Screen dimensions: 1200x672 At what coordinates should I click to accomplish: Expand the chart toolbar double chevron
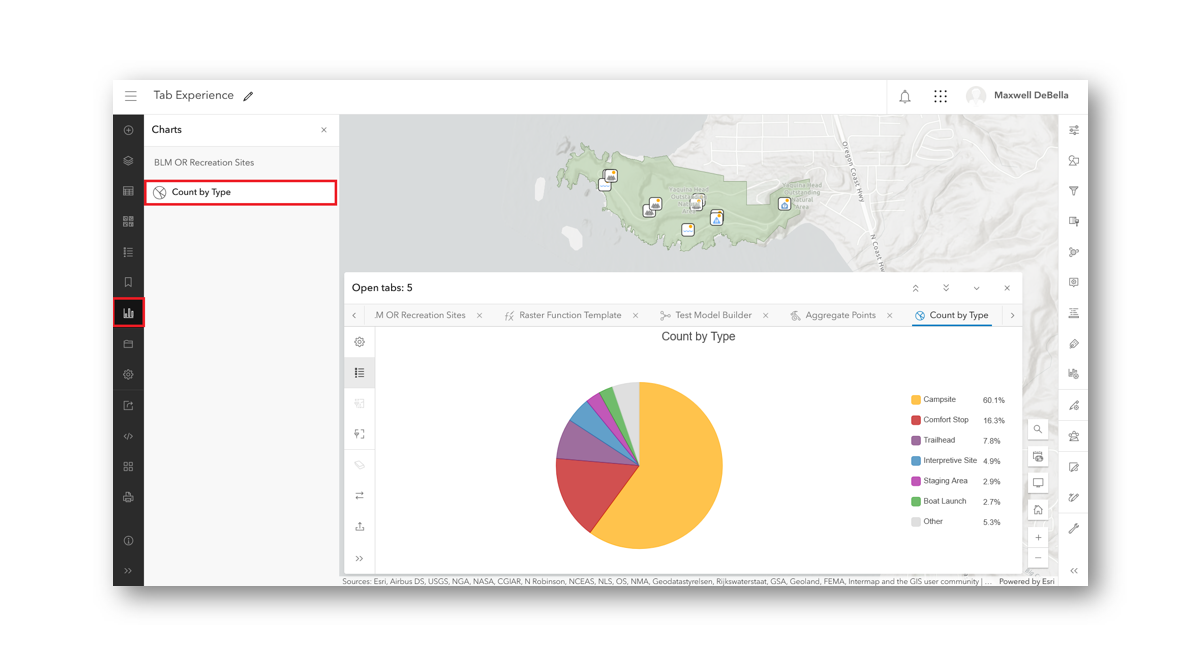coord(360,558)
